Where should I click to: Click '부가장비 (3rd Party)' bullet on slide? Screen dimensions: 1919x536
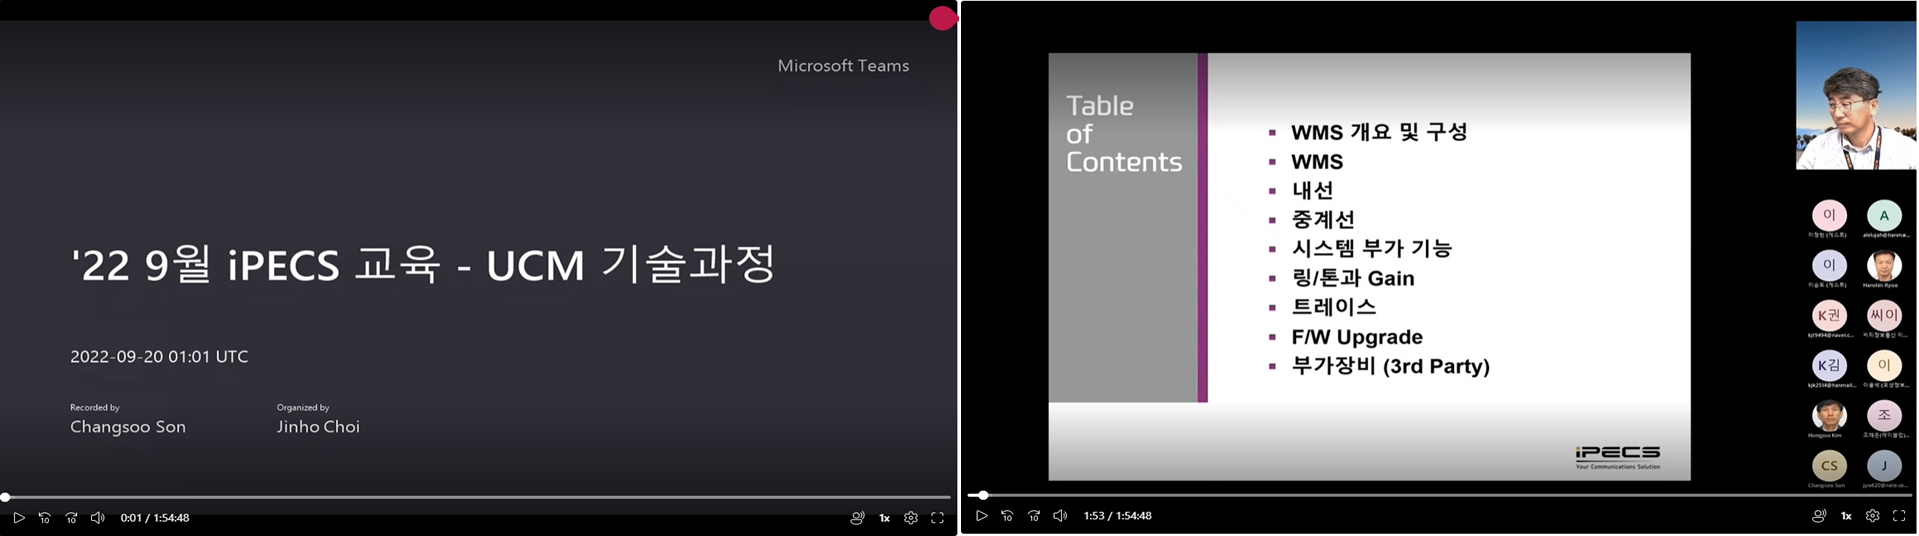click(1390, 366)
